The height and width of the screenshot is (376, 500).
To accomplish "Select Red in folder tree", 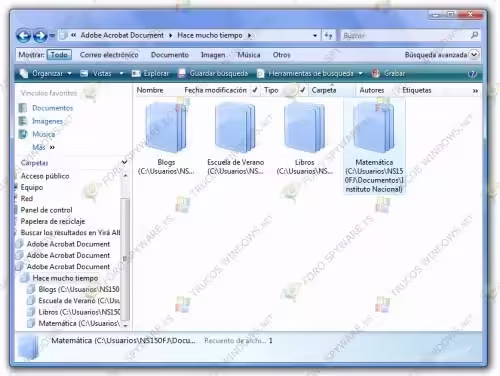I will click(x=26, y=199).
